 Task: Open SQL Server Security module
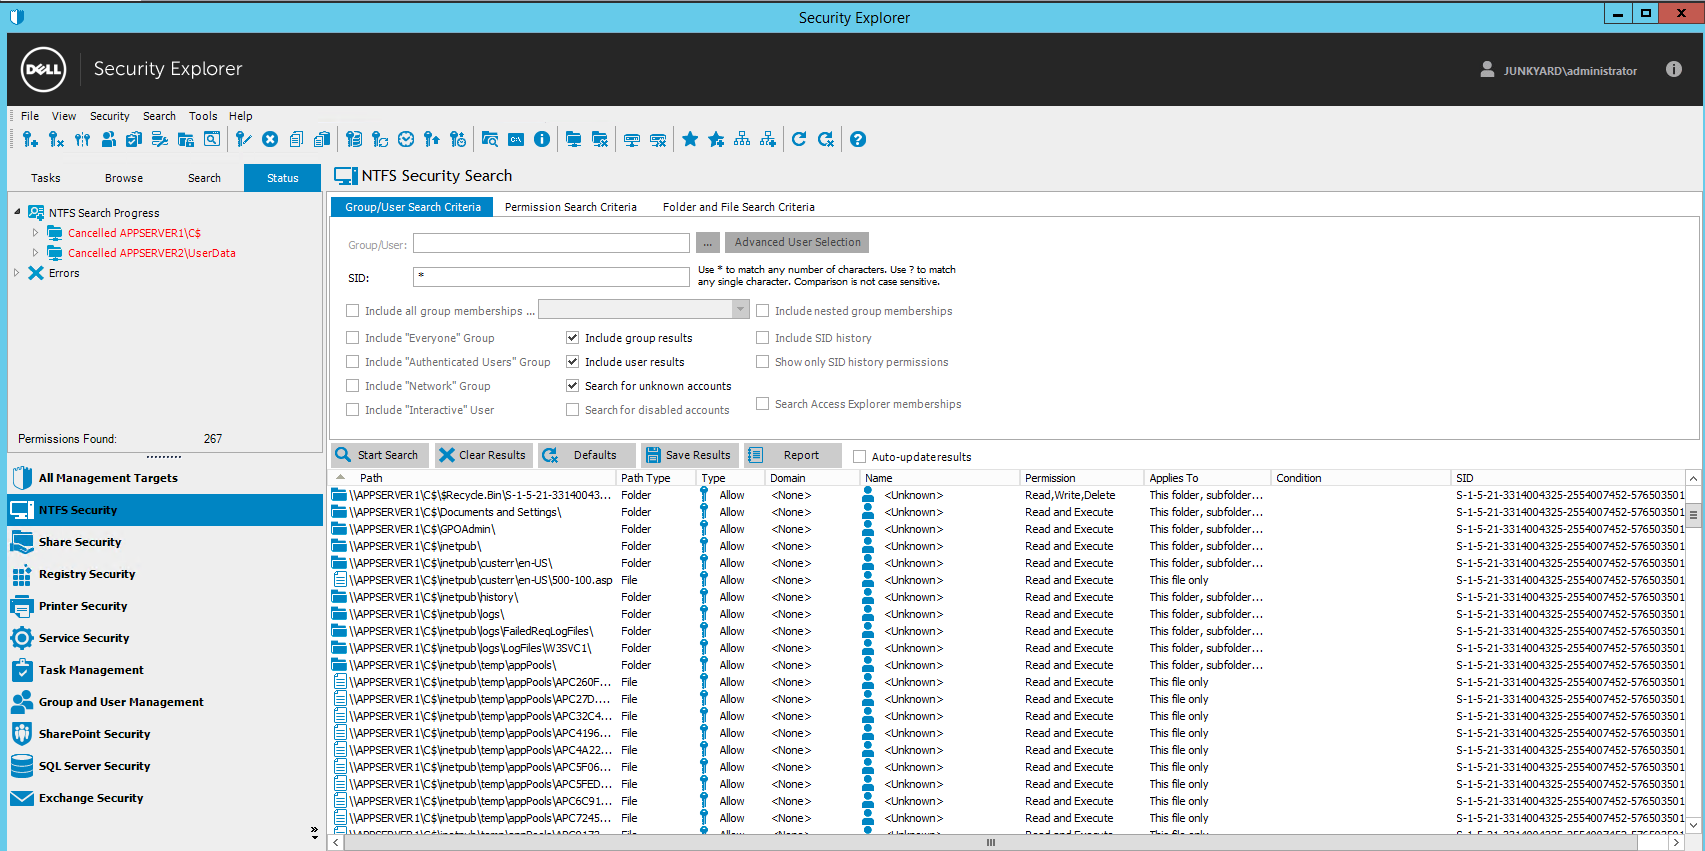94,766
